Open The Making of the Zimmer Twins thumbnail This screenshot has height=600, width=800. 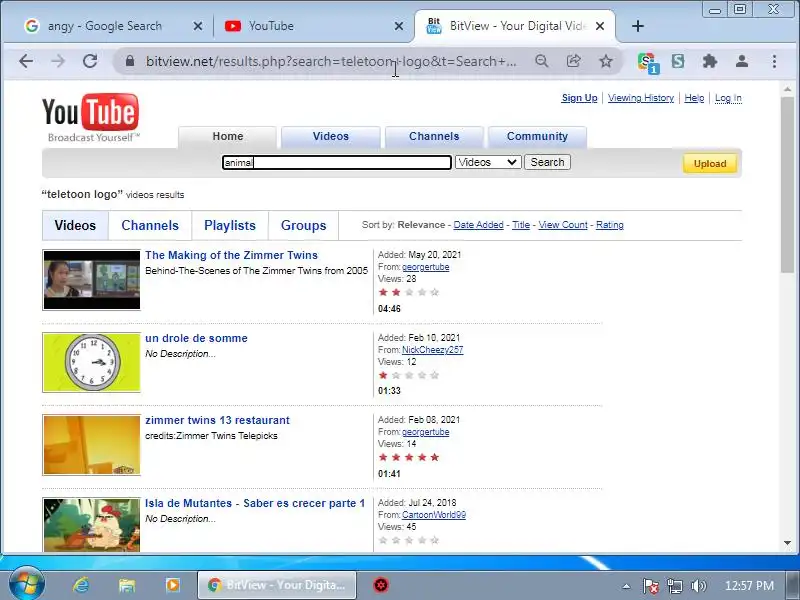click(x=91, y=280)
